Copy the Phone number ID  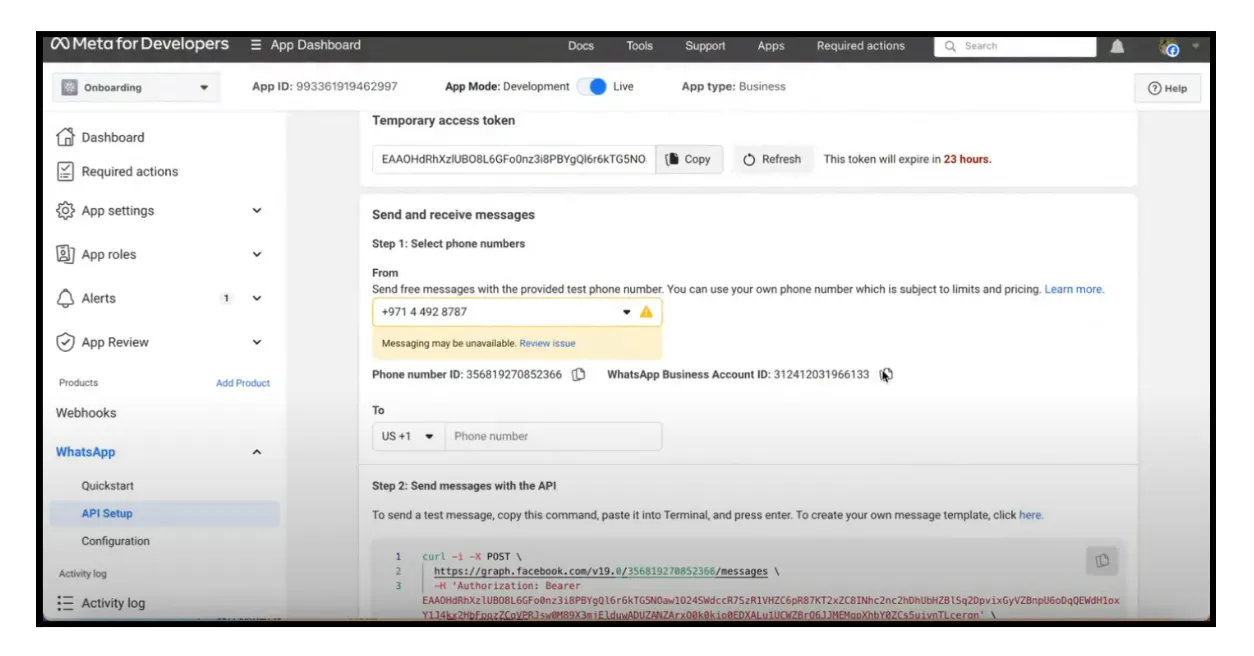[578, 374]
